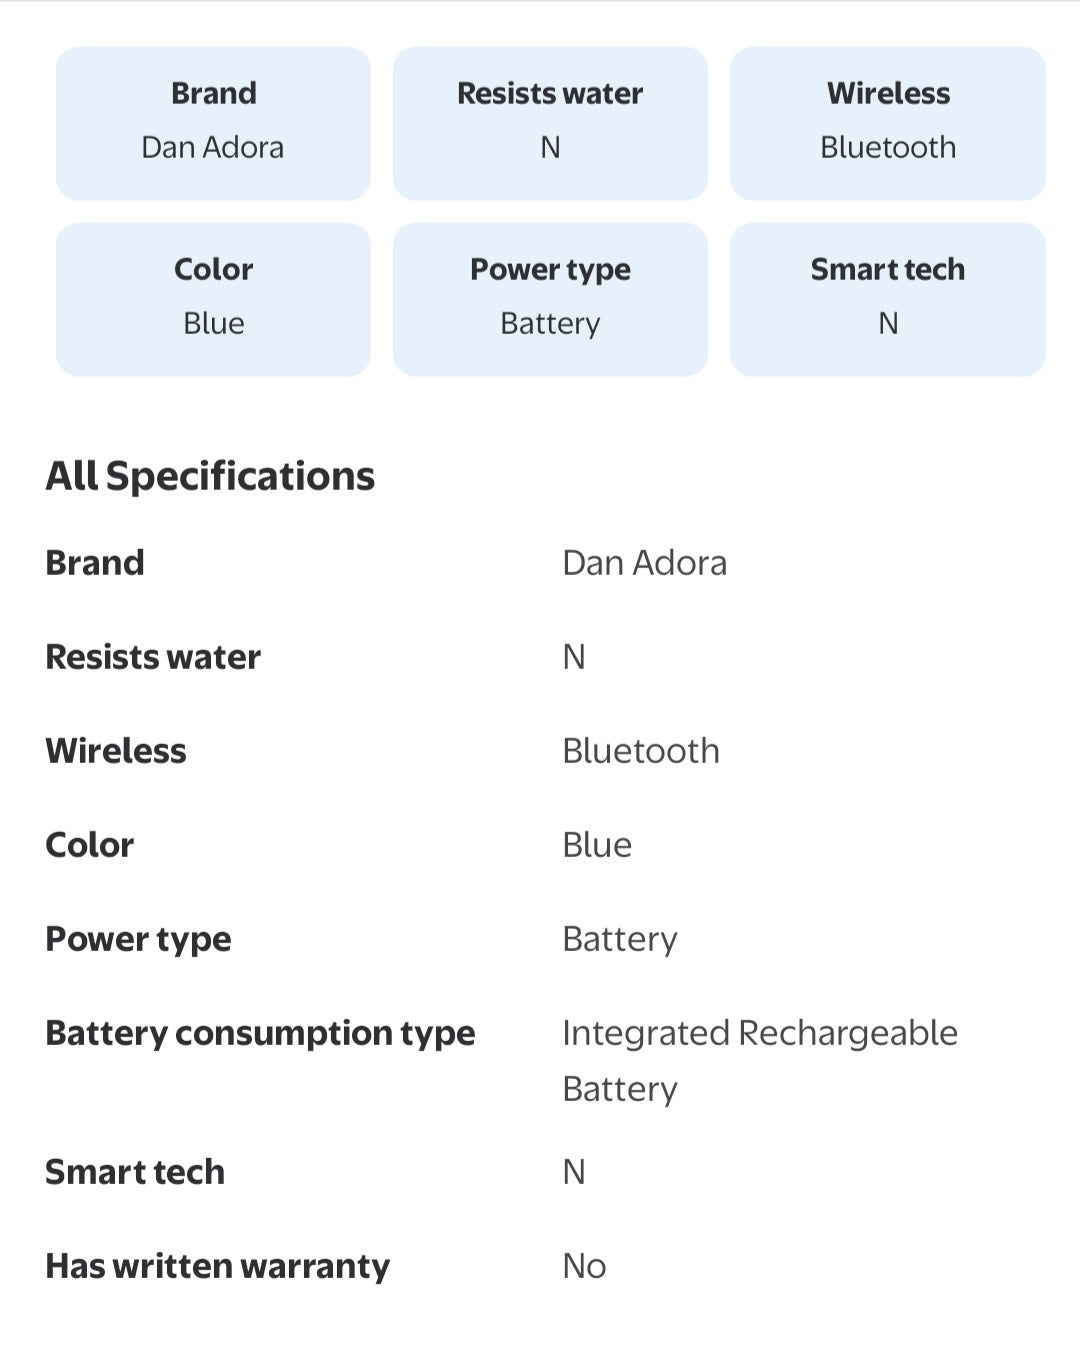Click Dan Adora value in specifications list

click(x=645, y=563)
